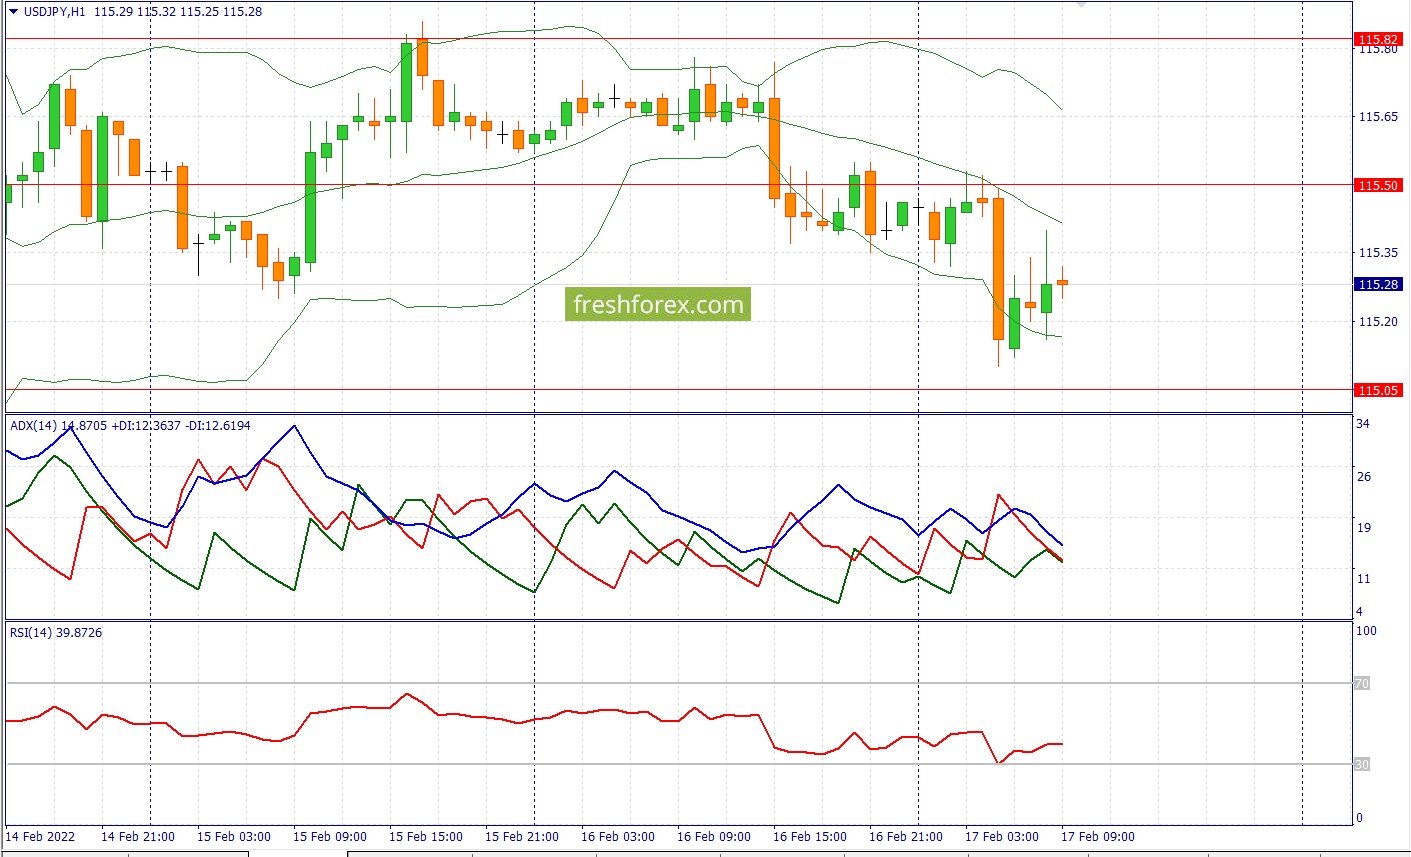Click the 34 value on ADX scale
The image size is (1411, 857).
click(x=1363, y=424)
